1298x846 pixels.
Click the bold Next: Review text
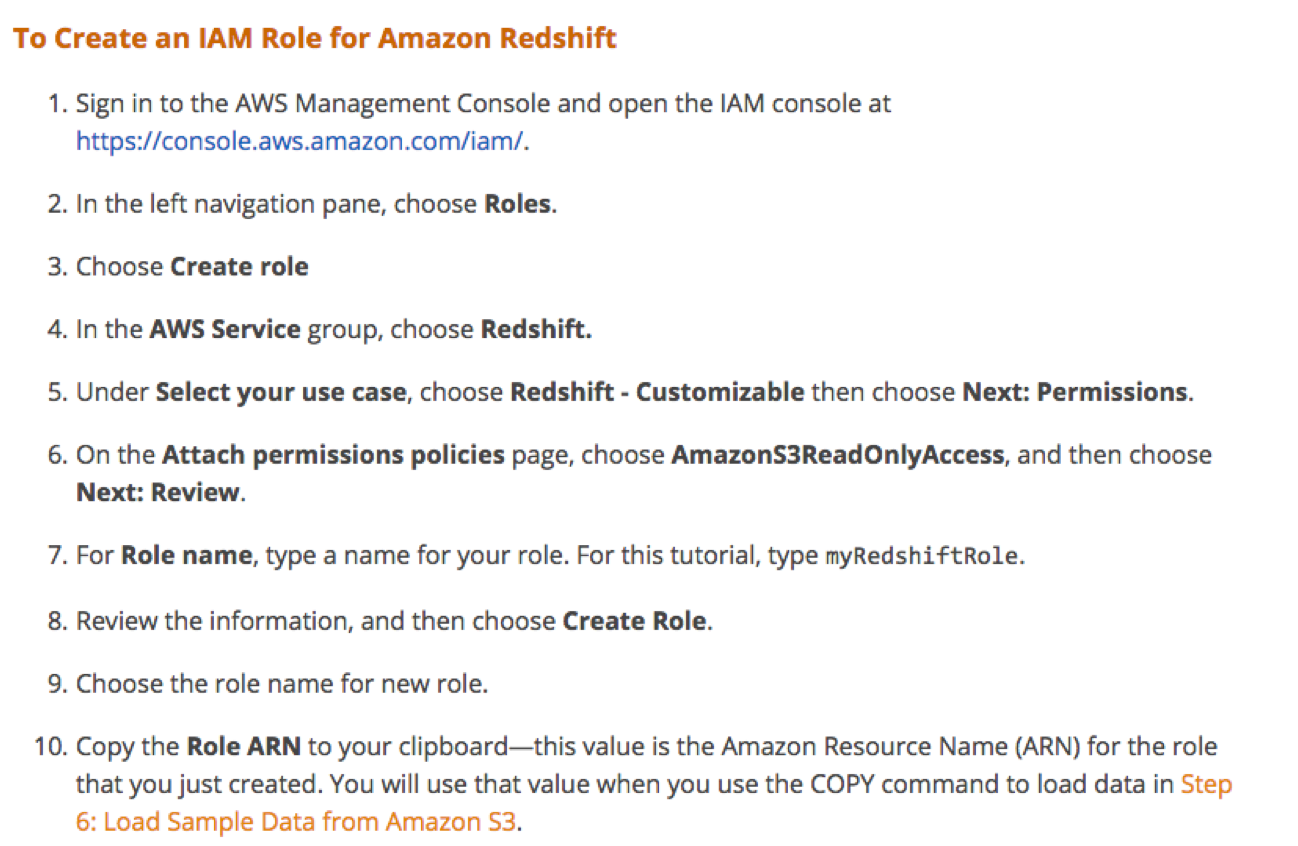pos(158,493)
